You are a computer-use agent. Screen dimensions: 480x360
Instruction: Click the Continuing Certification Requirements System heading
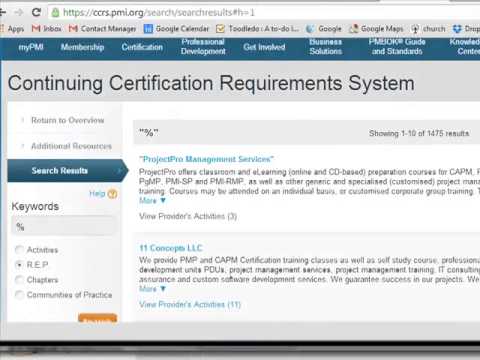point(211,83)
